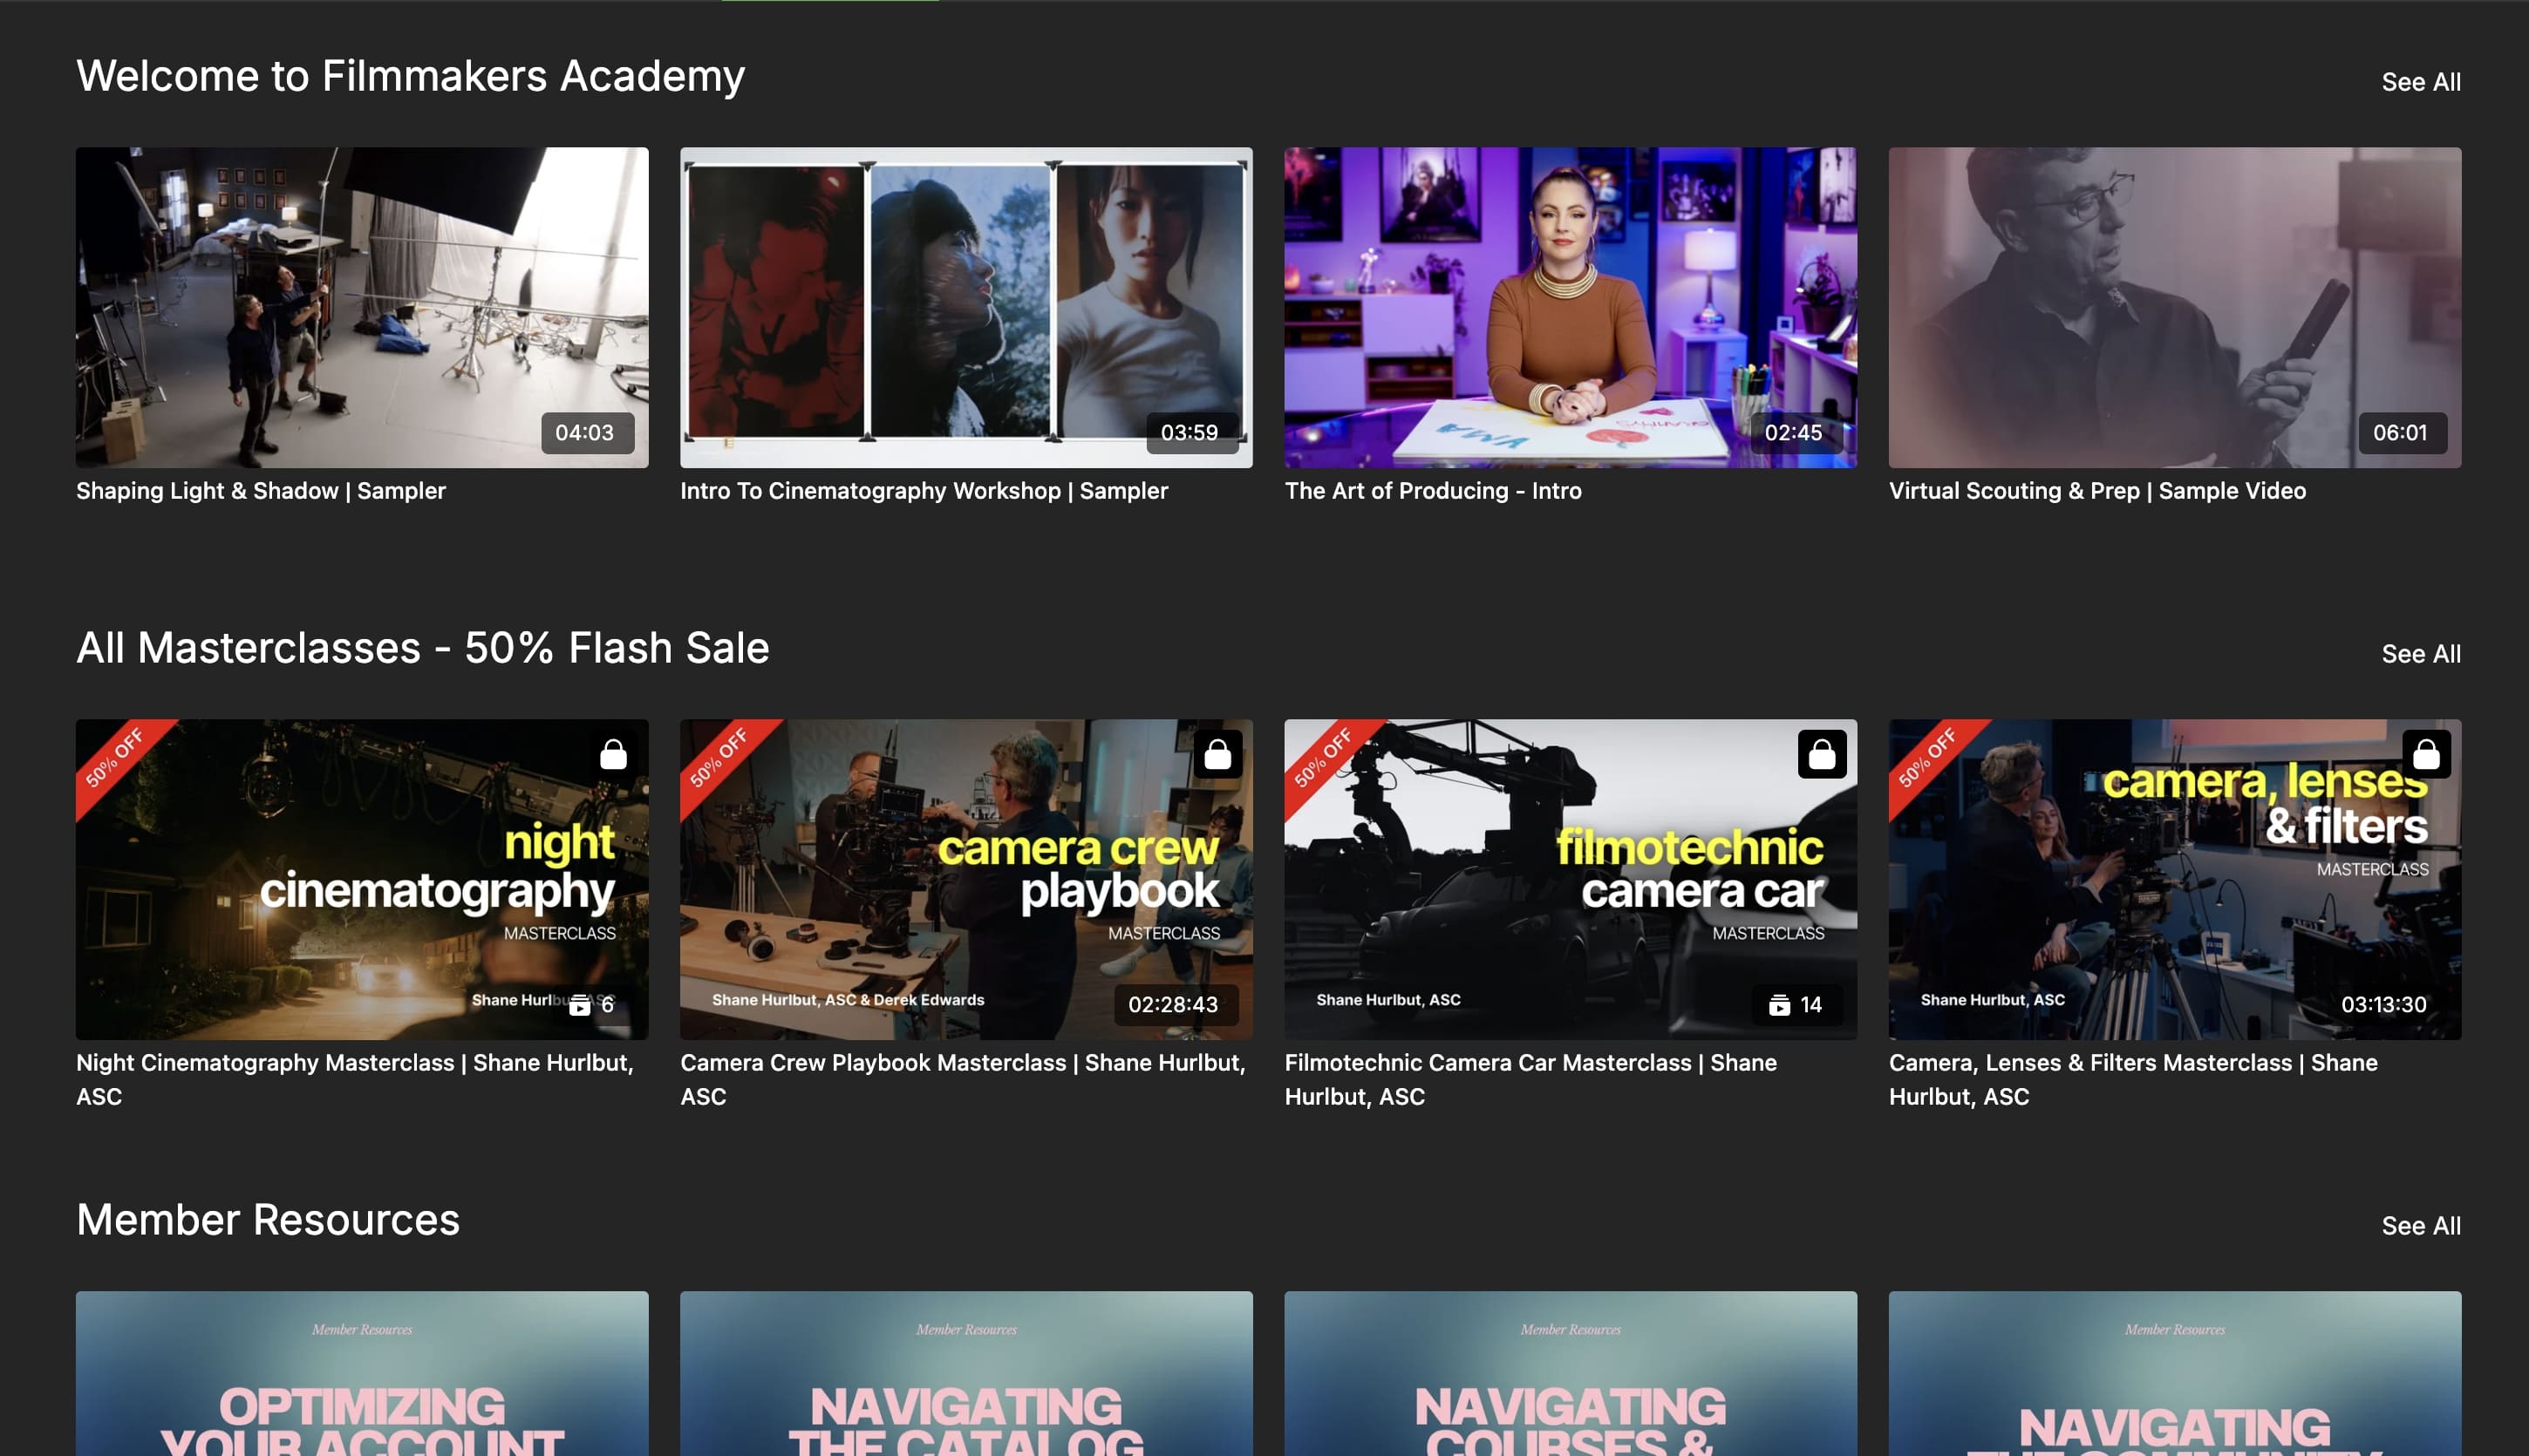Open Virtual Scouting & Prep thumbnail
Image resolution: width=2529 pixels, height=1456 pixels.
(2174, 308)
